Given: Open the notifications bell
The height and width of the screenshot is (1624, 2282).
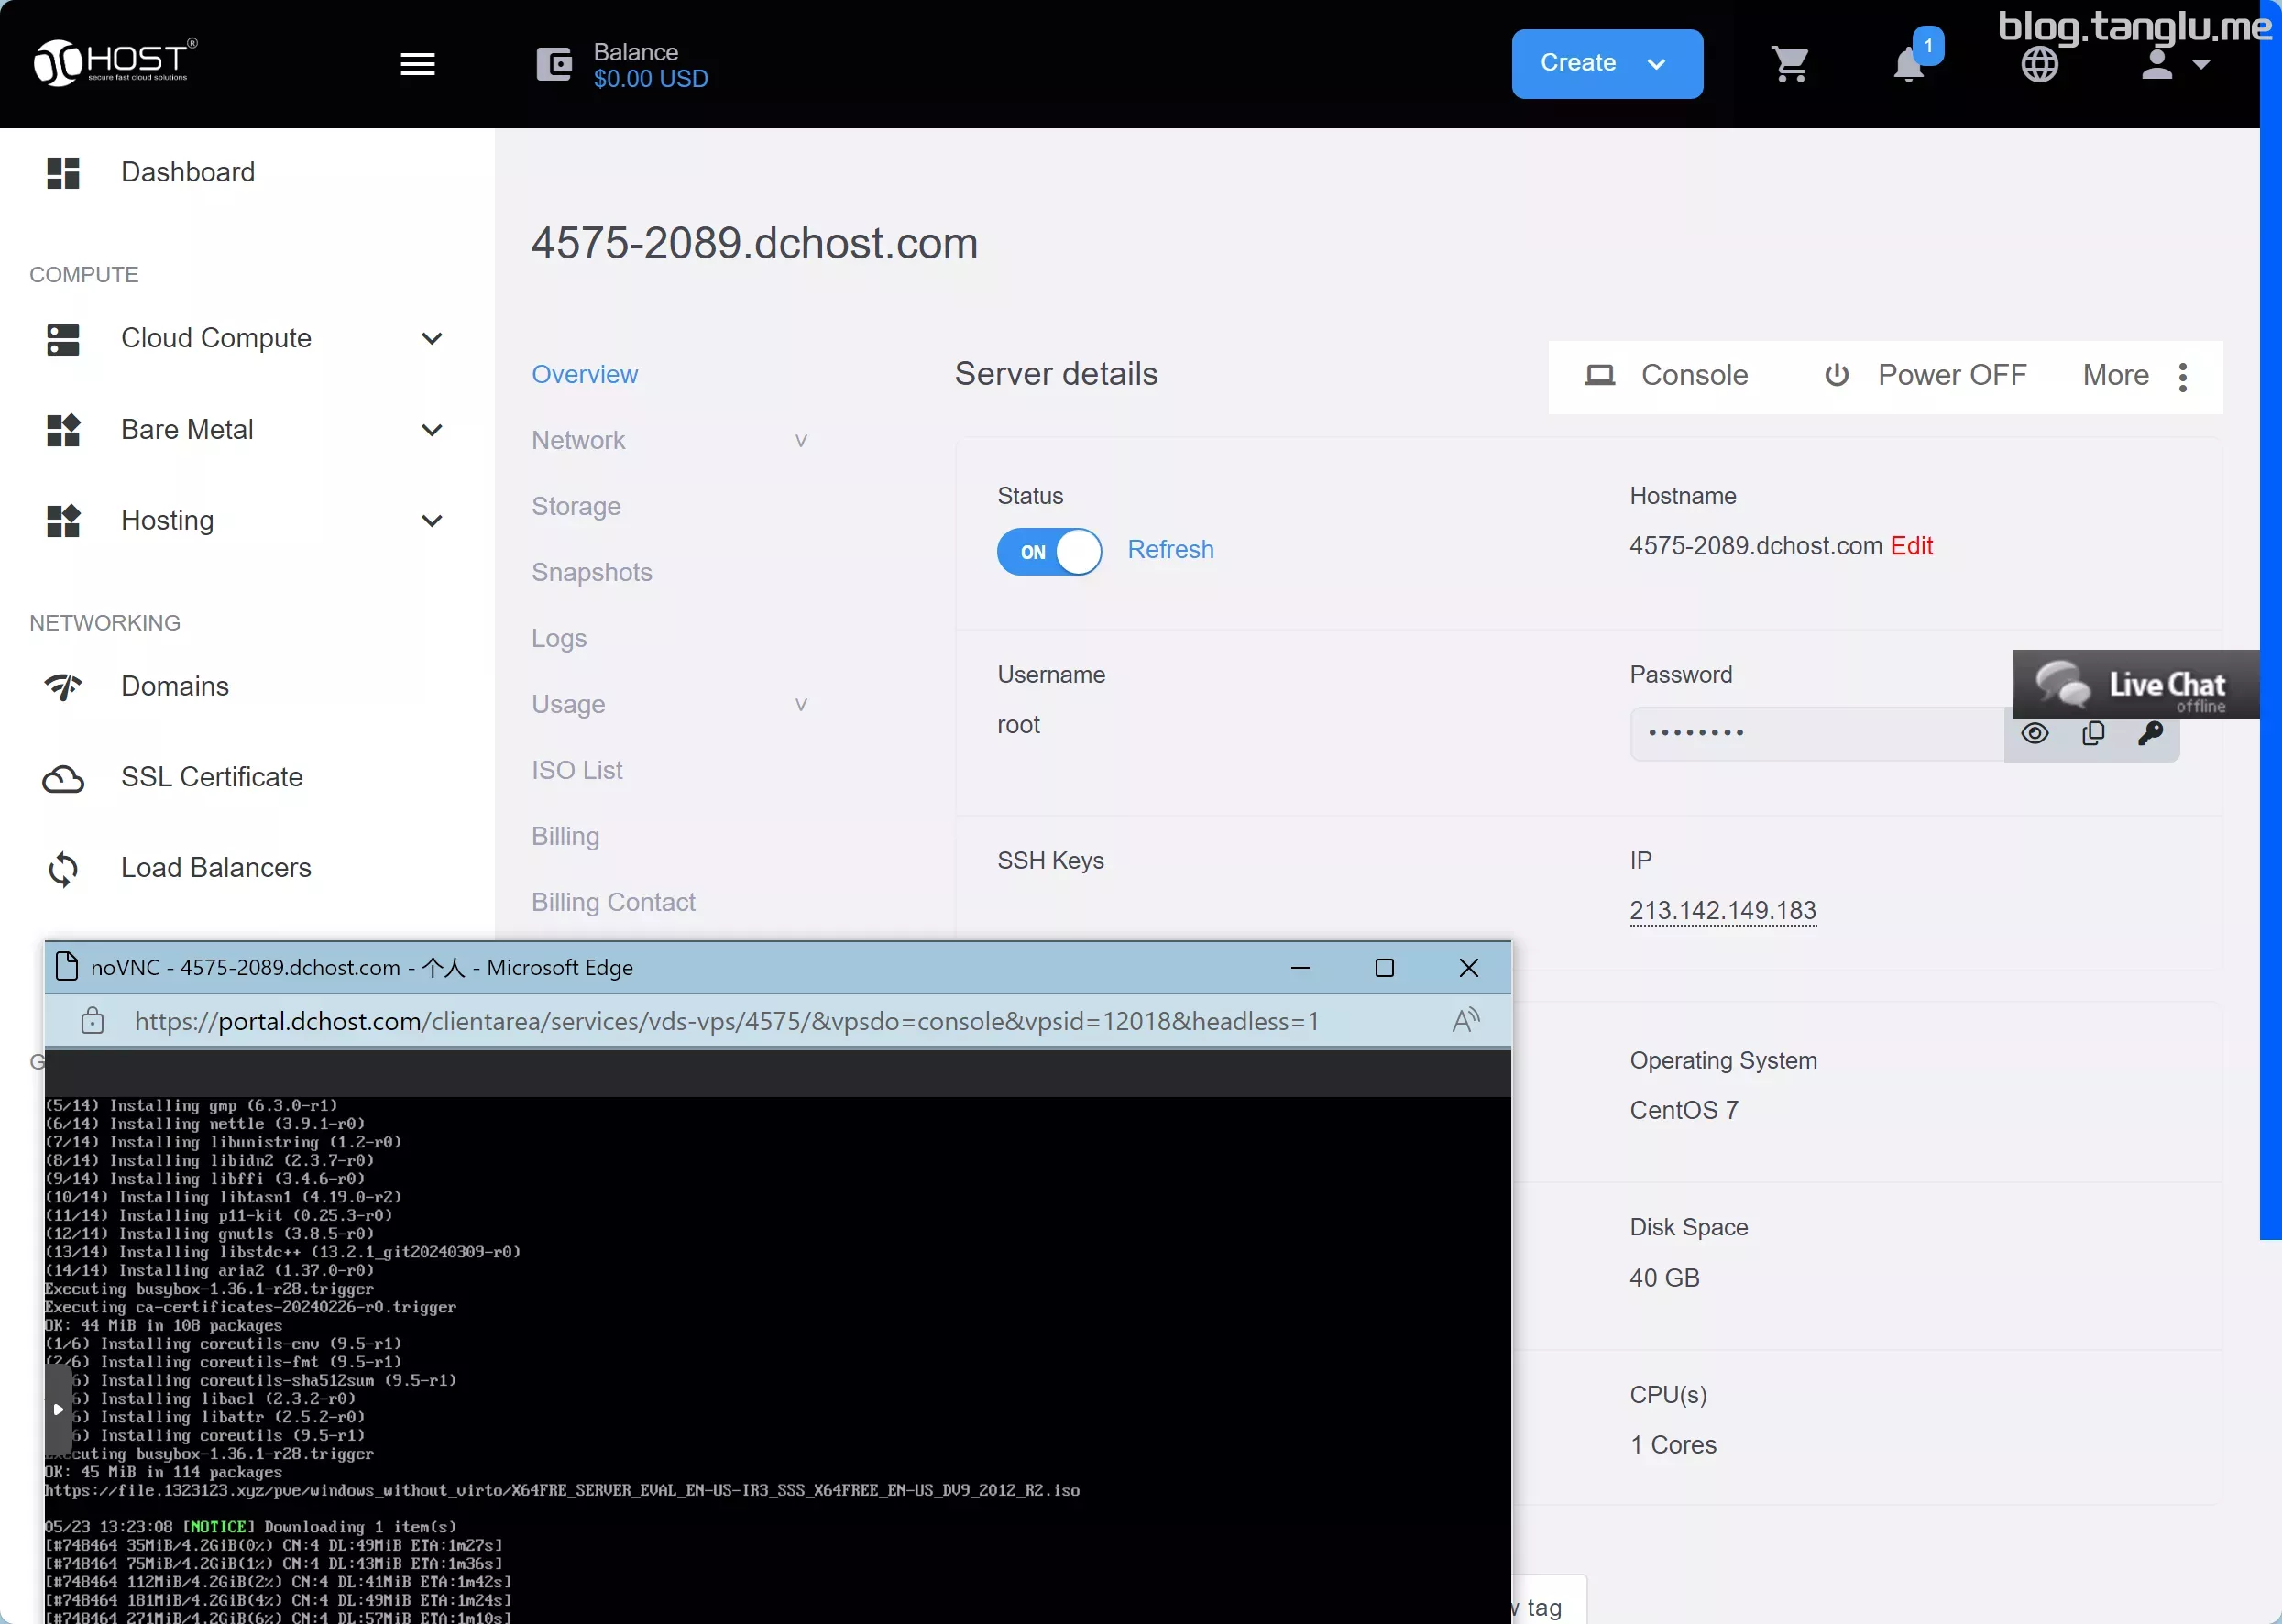Looking at the screenshot, I should 1908,65.
